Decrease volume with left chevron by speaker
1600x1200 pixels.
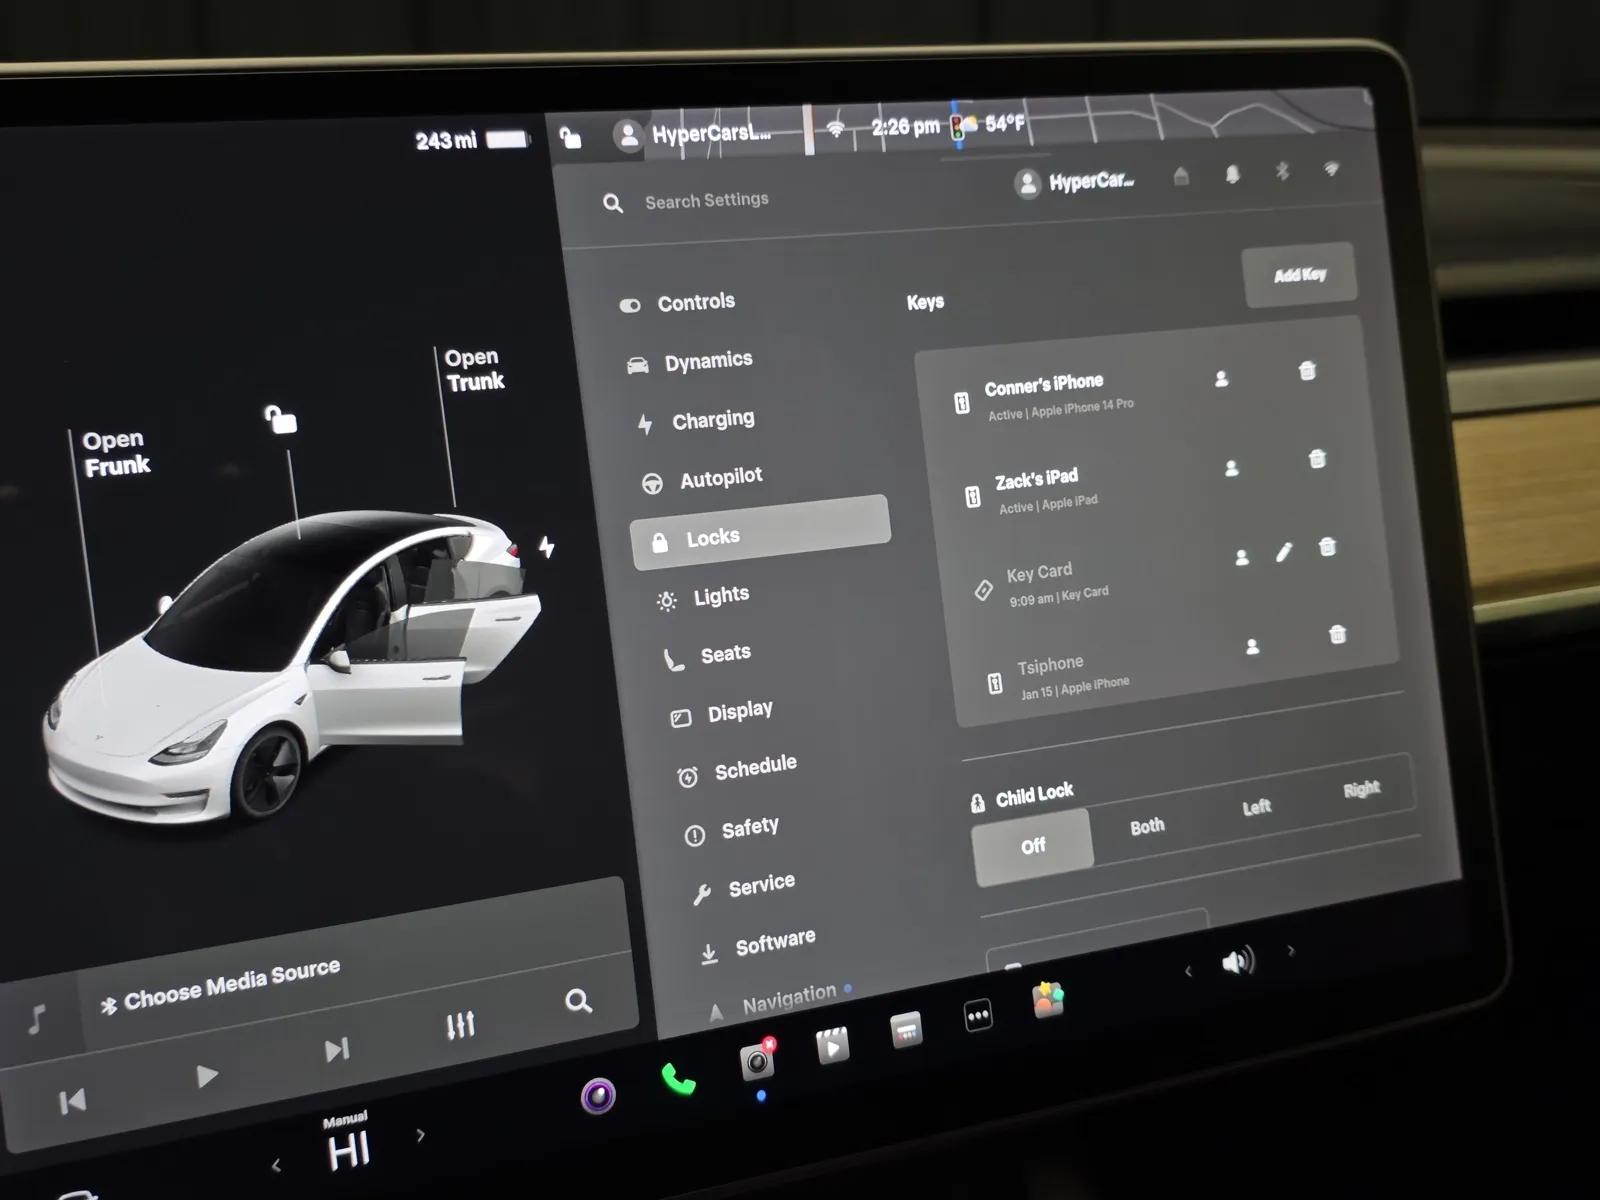1188,971
